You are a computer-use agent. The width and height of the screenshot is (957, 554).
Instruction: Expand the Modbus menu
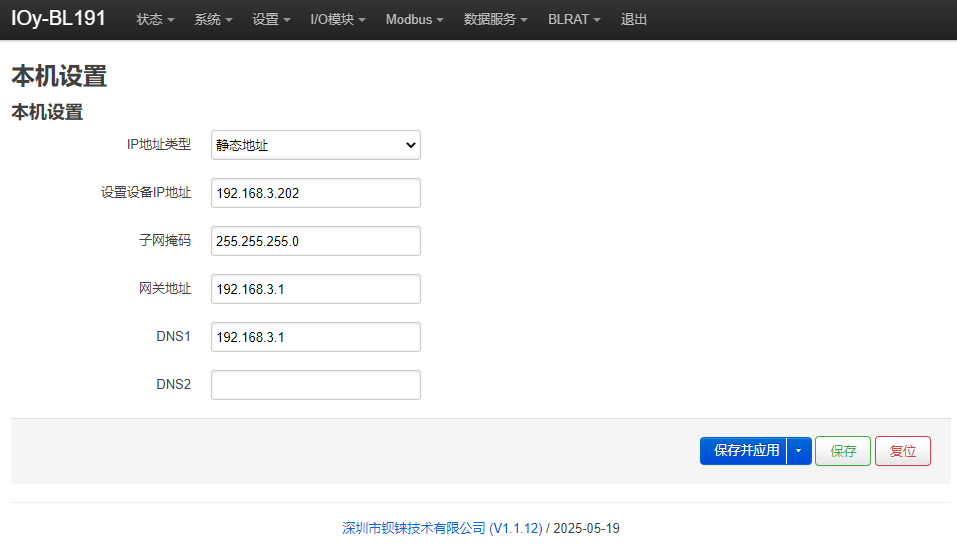[x=414, y=20]
